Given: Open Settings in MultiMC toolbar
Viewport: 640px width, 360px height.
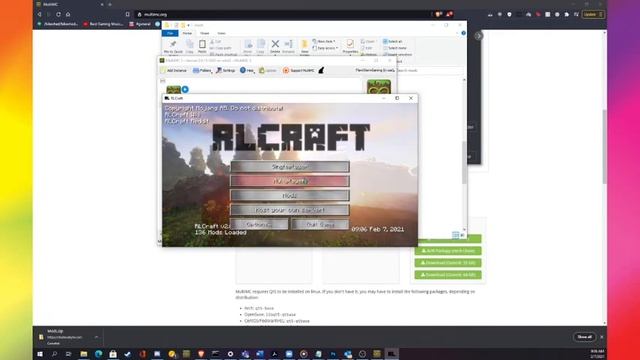Looking at the screenshot, I should [226, 70].
